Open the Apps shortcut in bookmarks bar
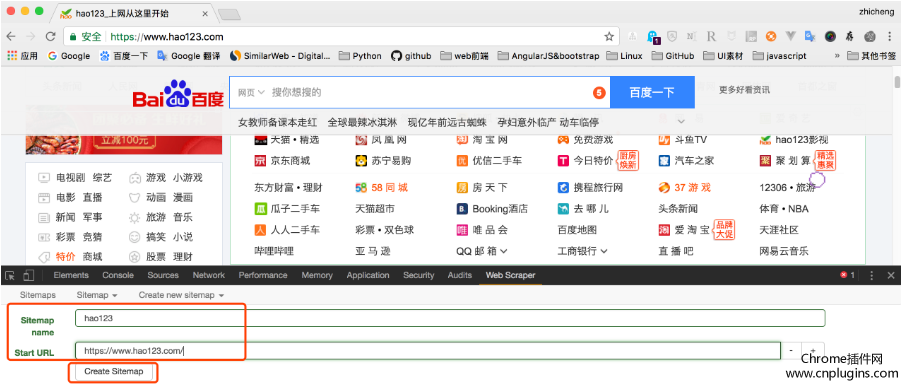Screen dimensions: 903x386 point(22,56)
